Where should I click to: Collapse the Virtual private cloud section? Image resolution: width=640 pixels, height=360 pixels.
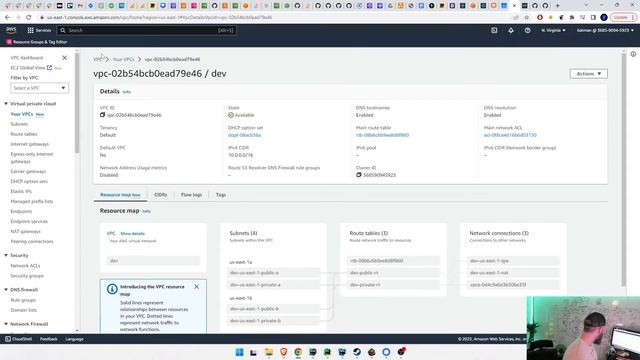[x=6, y=104]
